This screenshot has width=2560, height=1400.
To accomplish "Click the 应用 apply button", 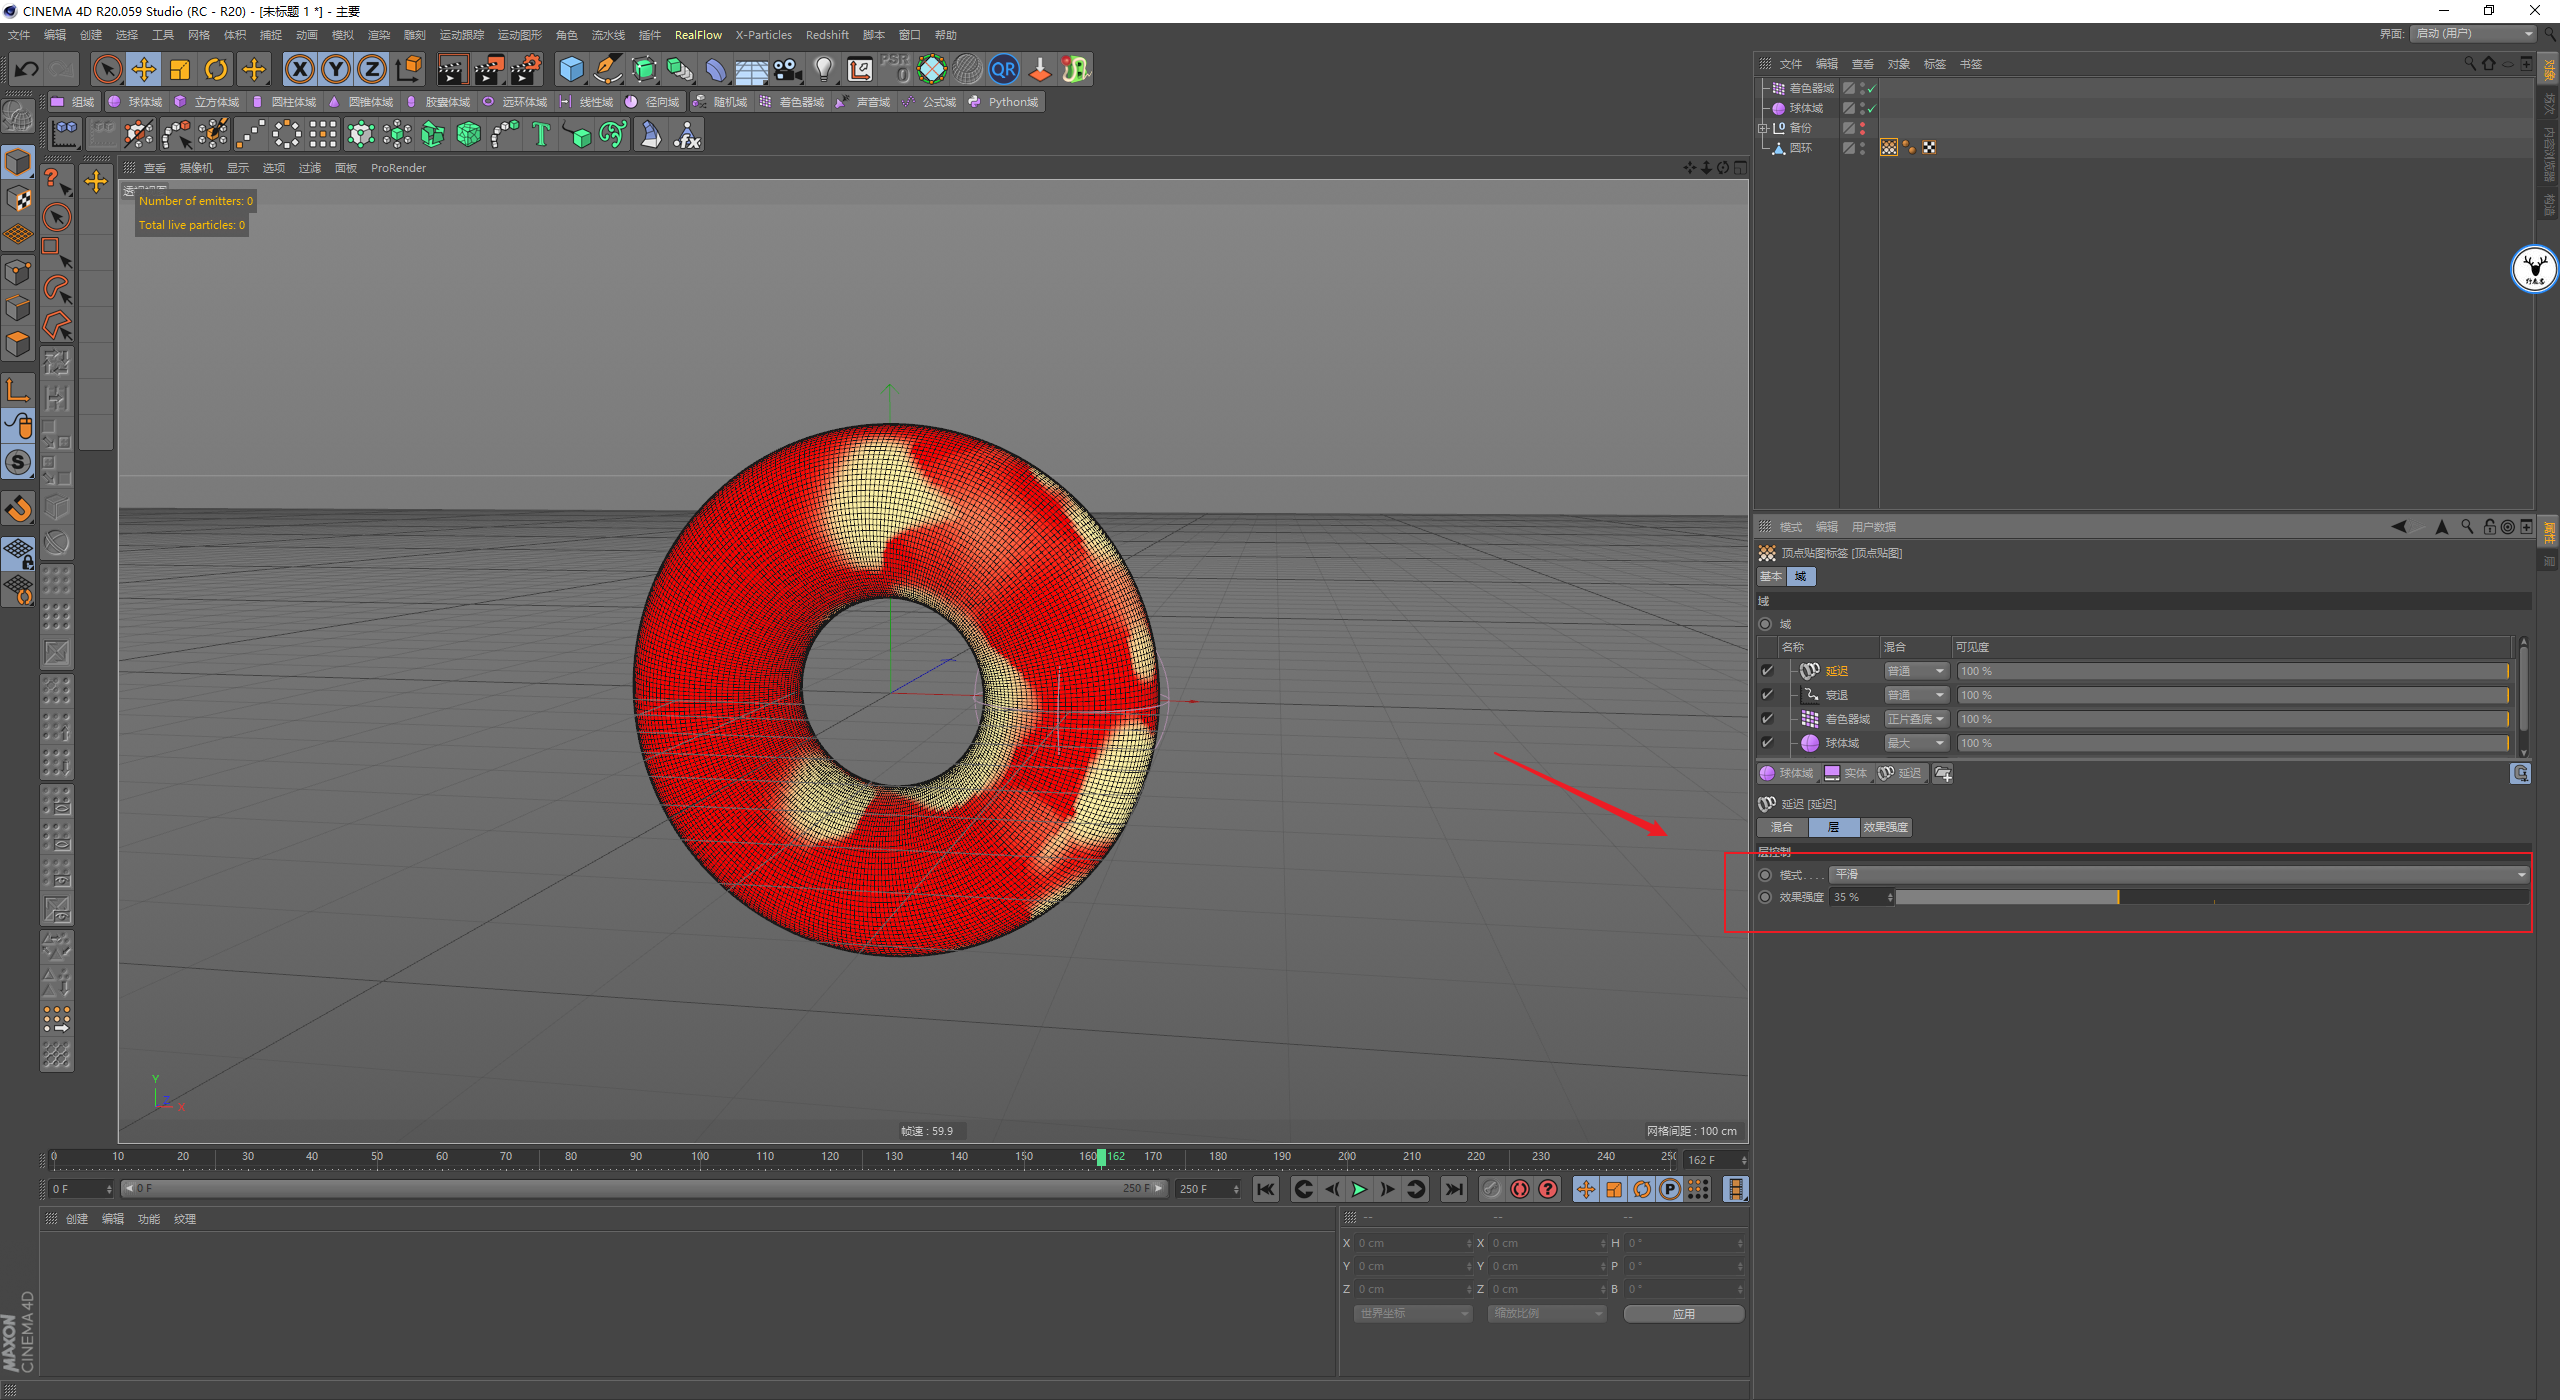I will pos(1684,1314).
